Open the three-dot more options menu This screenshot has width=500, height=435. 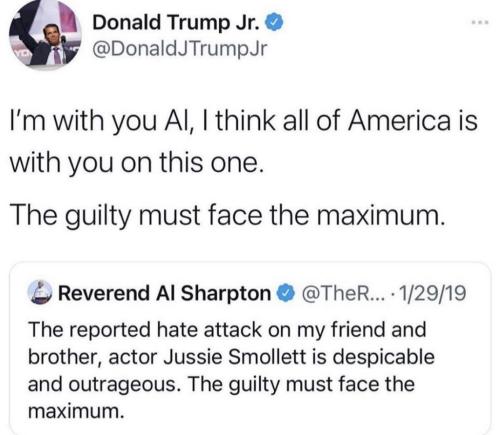pos(480,23)
